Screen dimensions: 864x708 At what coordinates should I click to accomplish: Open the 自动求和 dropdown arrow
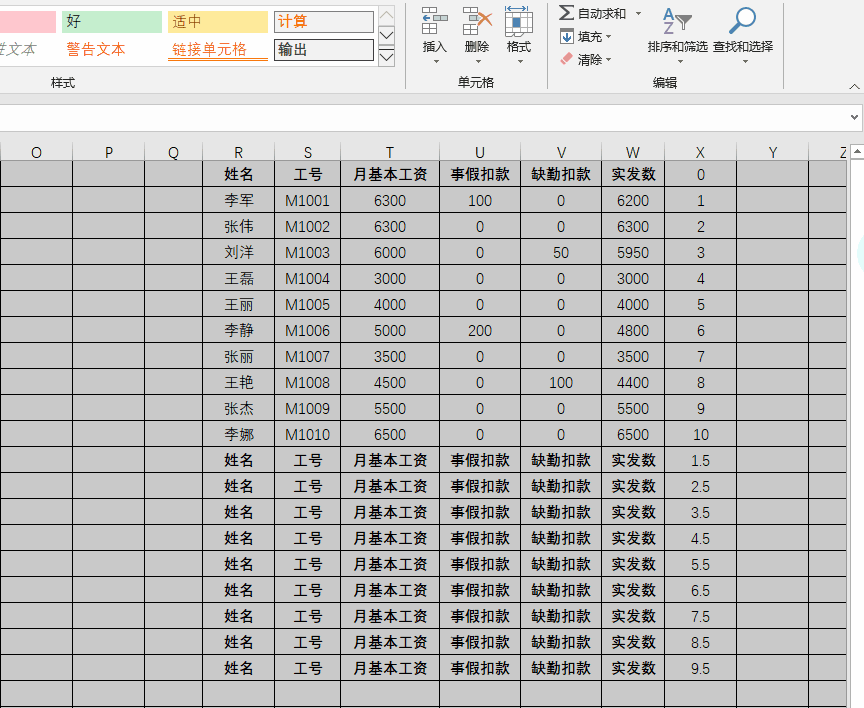coord(638,13)
